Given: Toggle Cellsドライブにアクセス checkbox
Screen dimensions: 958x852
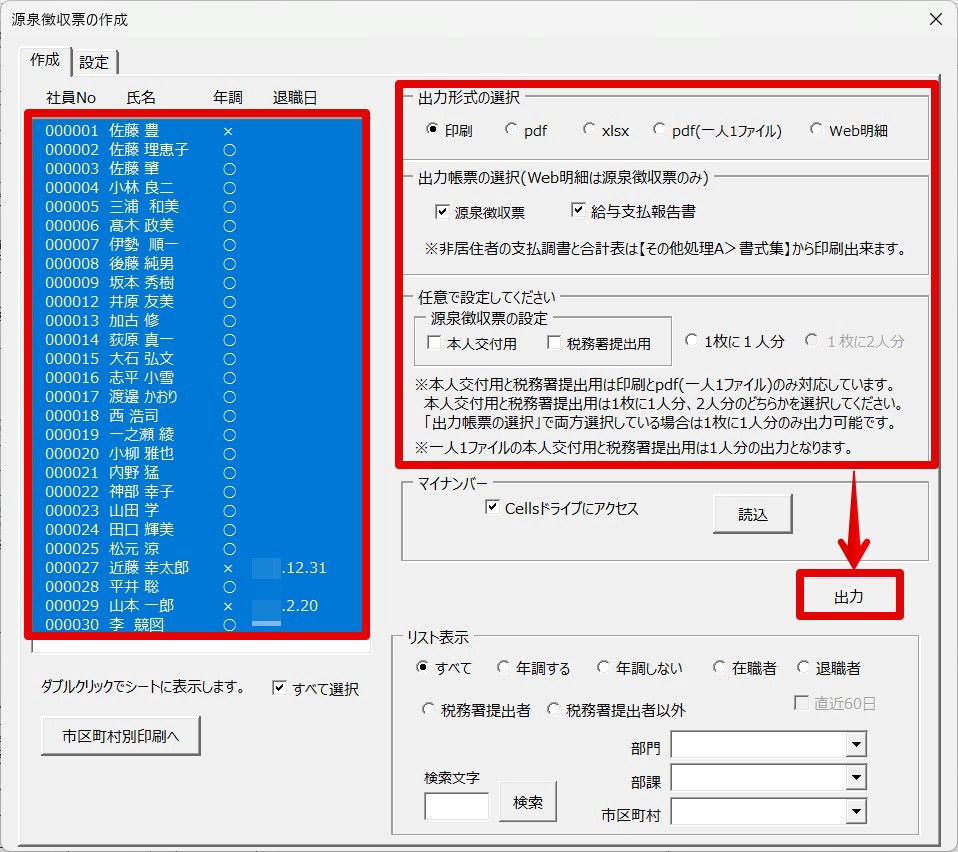Looking at the screenshot, I should pyautogui.click(x=491, y=508).
